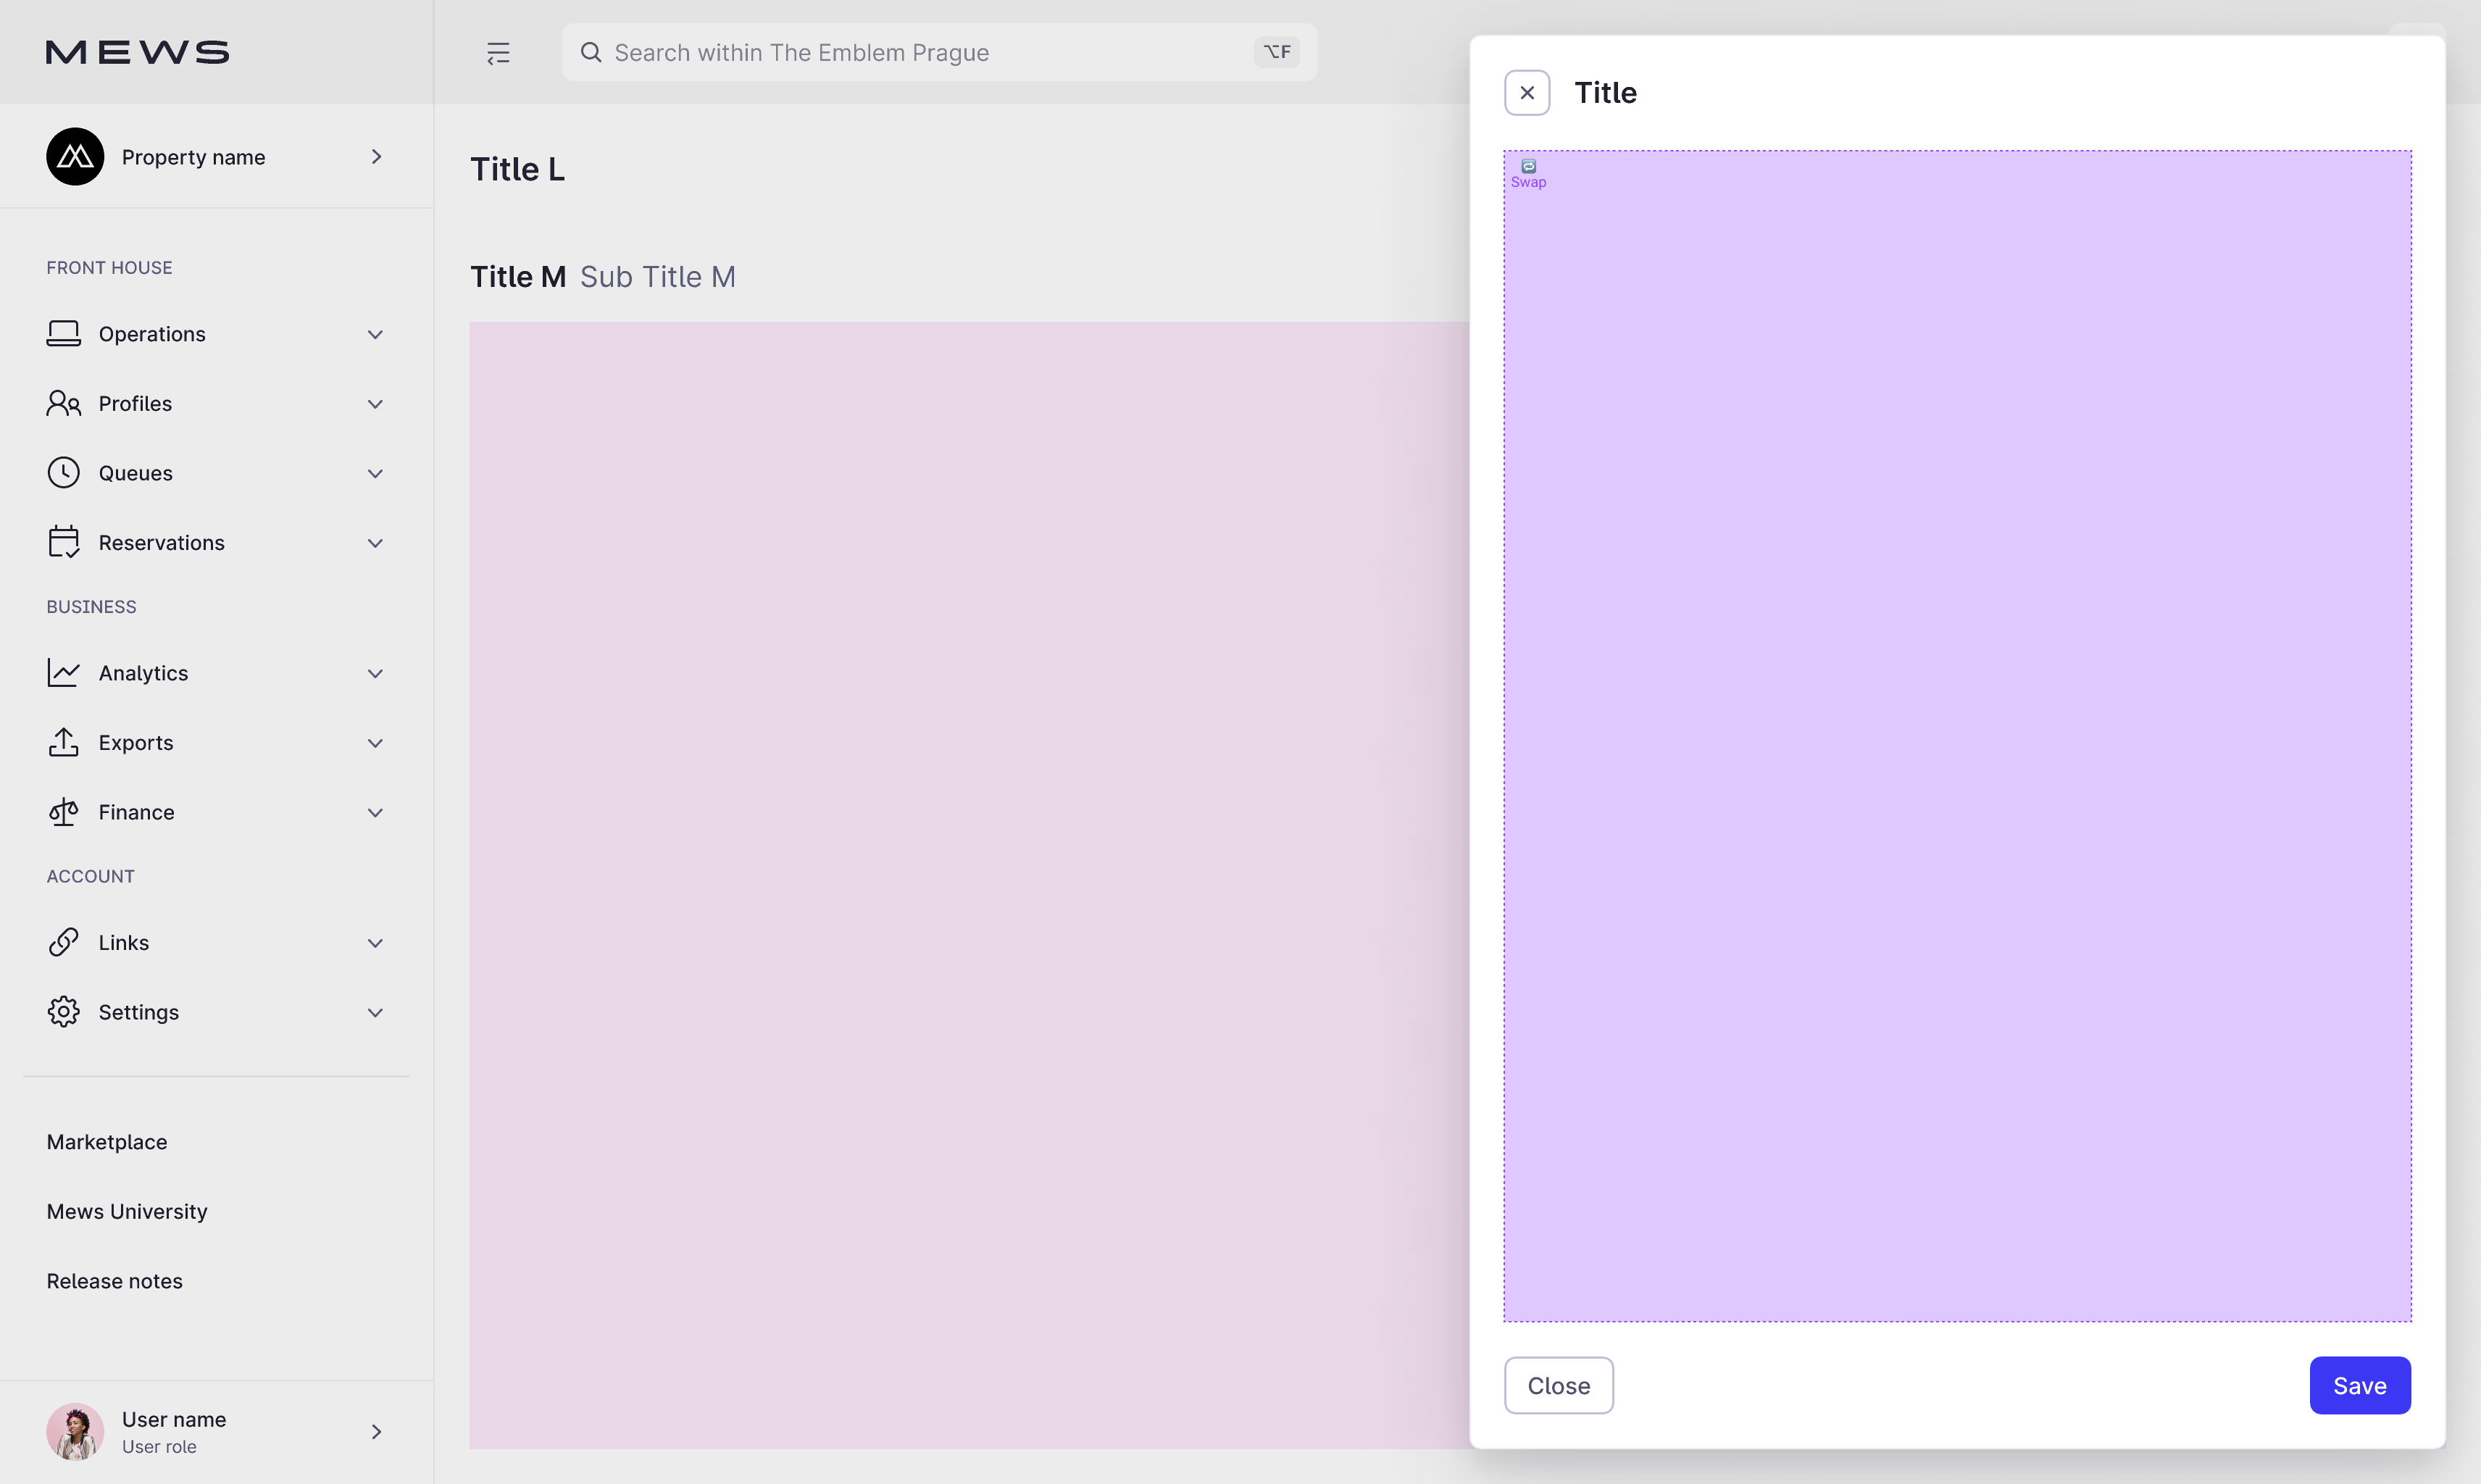Screen dimensions: 2481x1484
Task: Select the Analytics chart icon
Action: [x=64, y=672]
